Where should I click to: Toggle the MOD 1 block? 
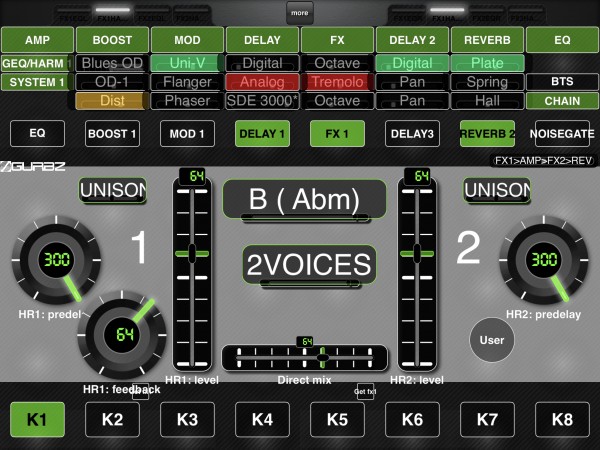click(x=187, y=133)
